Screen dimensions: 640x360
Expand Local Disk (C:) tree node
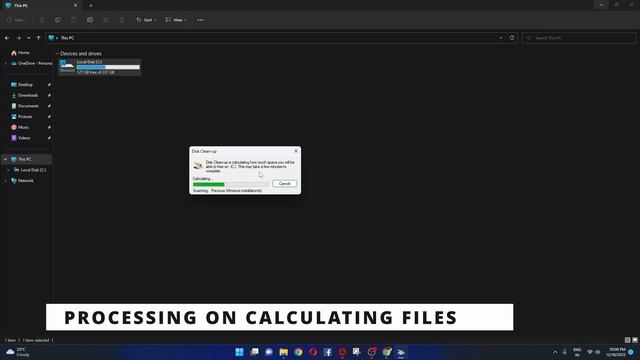(x=9, y=170)
